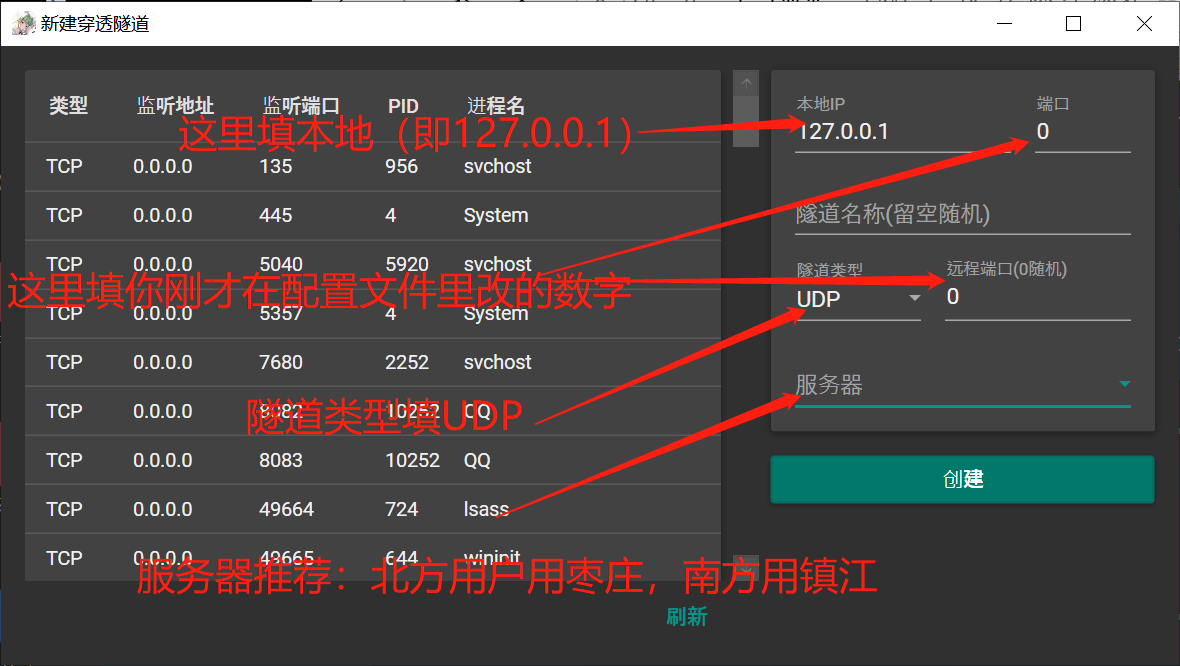1180x666 pixels.
Task: Select the svchost row with port 135
Action: [372, 167]
